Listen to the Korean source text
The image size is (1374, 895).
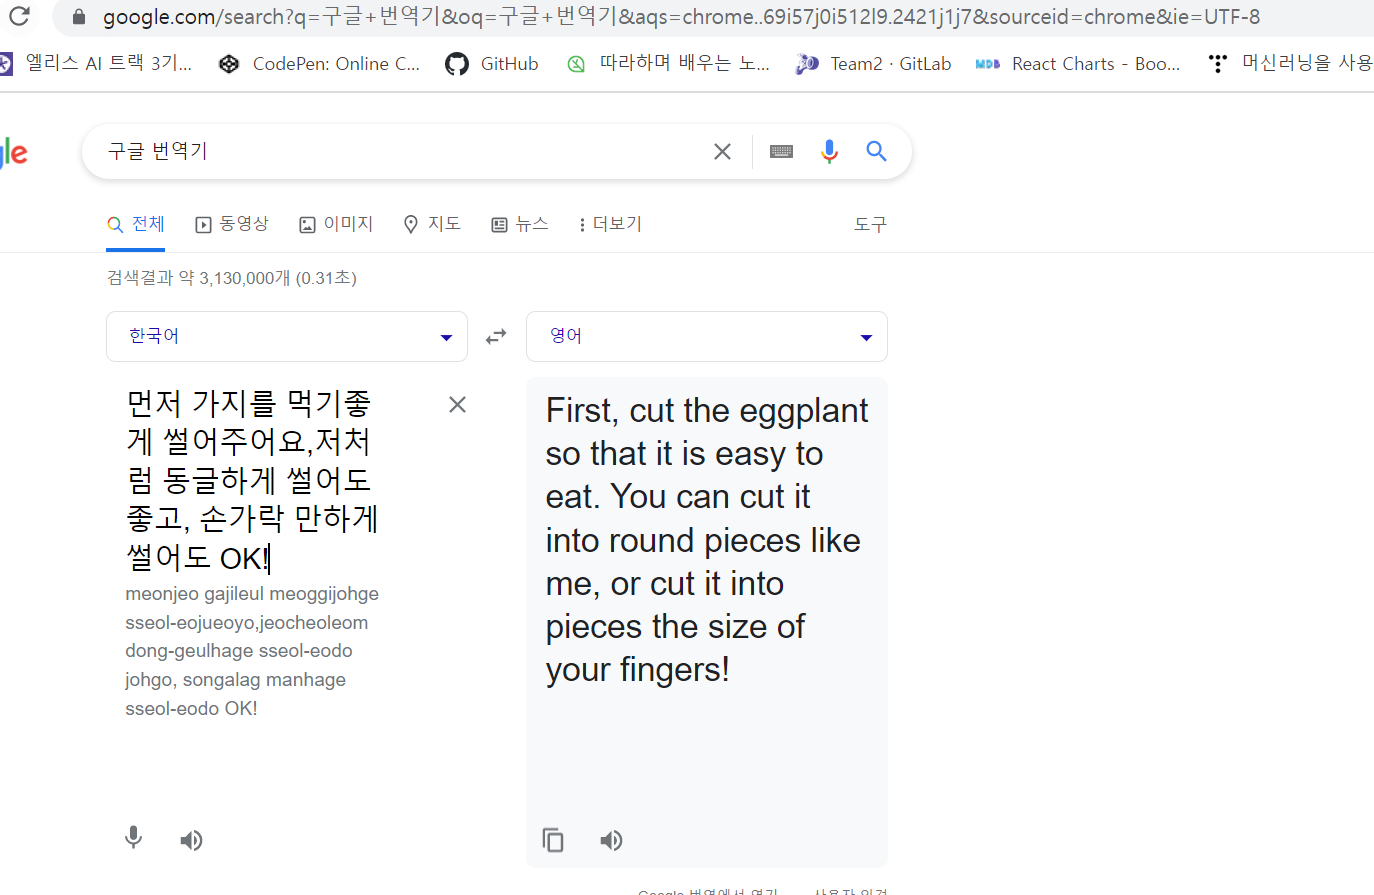[x=191, y=840]
